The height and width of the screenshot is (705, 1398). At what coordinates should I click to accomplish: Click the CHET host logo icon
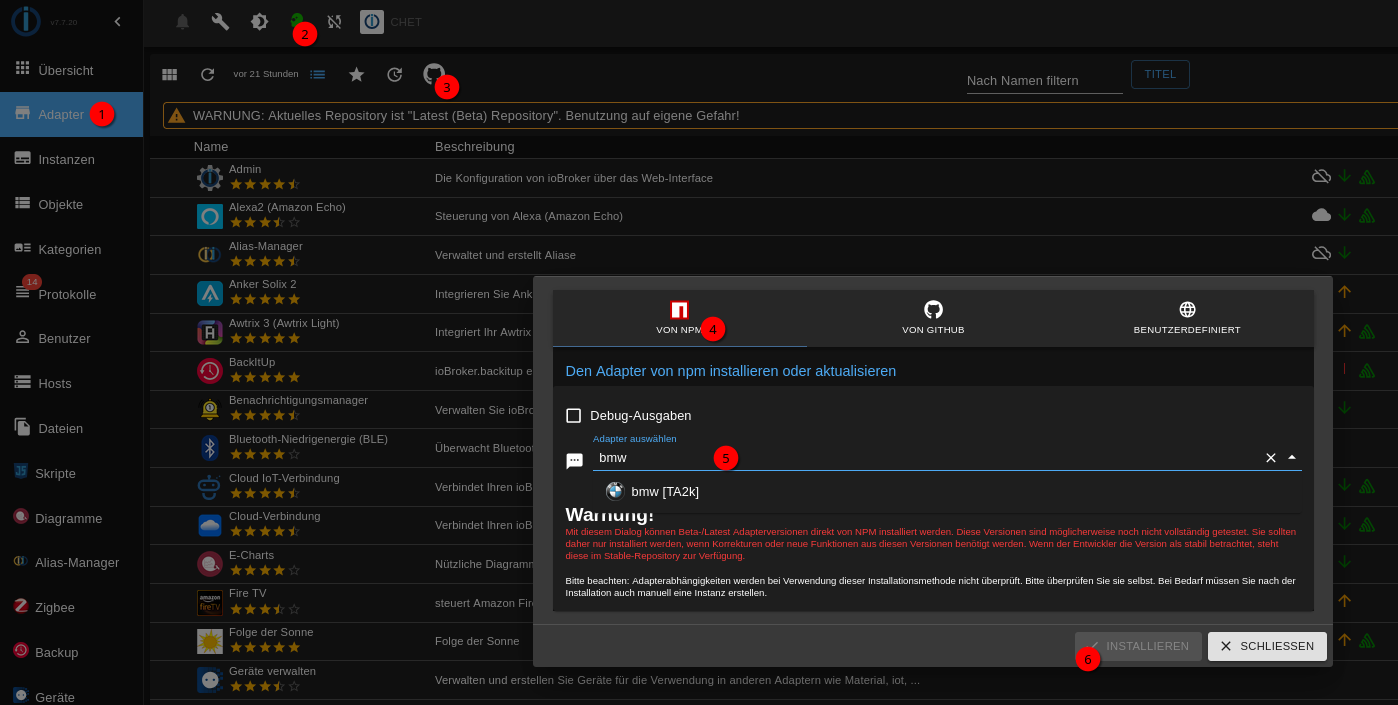372,21
